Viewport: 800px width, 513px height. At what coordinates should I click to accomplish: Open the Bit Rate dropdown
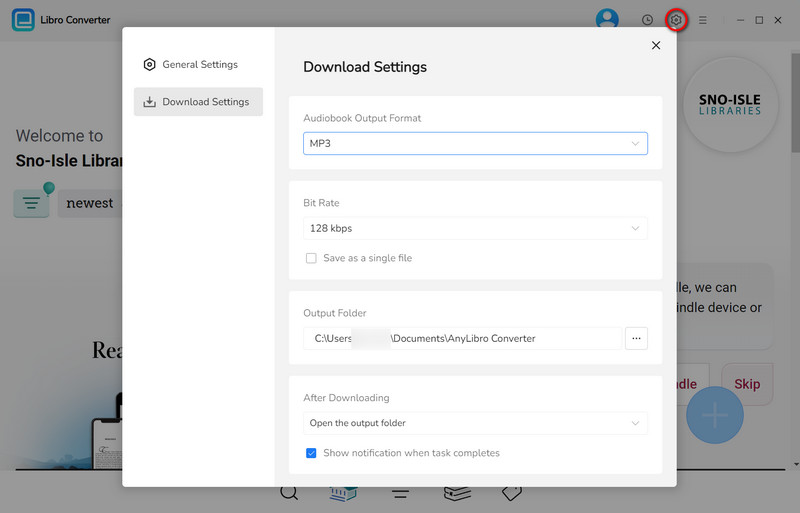475,228
